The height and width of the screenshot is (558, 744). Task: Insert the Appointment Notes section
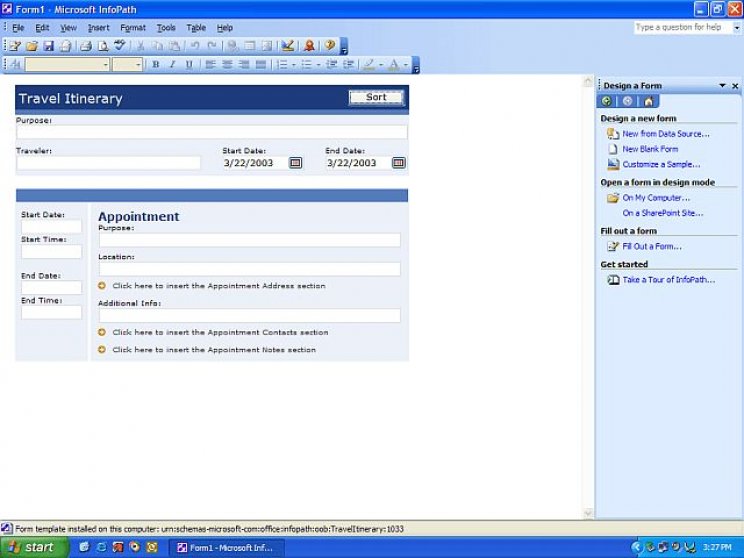[x=214, y=350]
